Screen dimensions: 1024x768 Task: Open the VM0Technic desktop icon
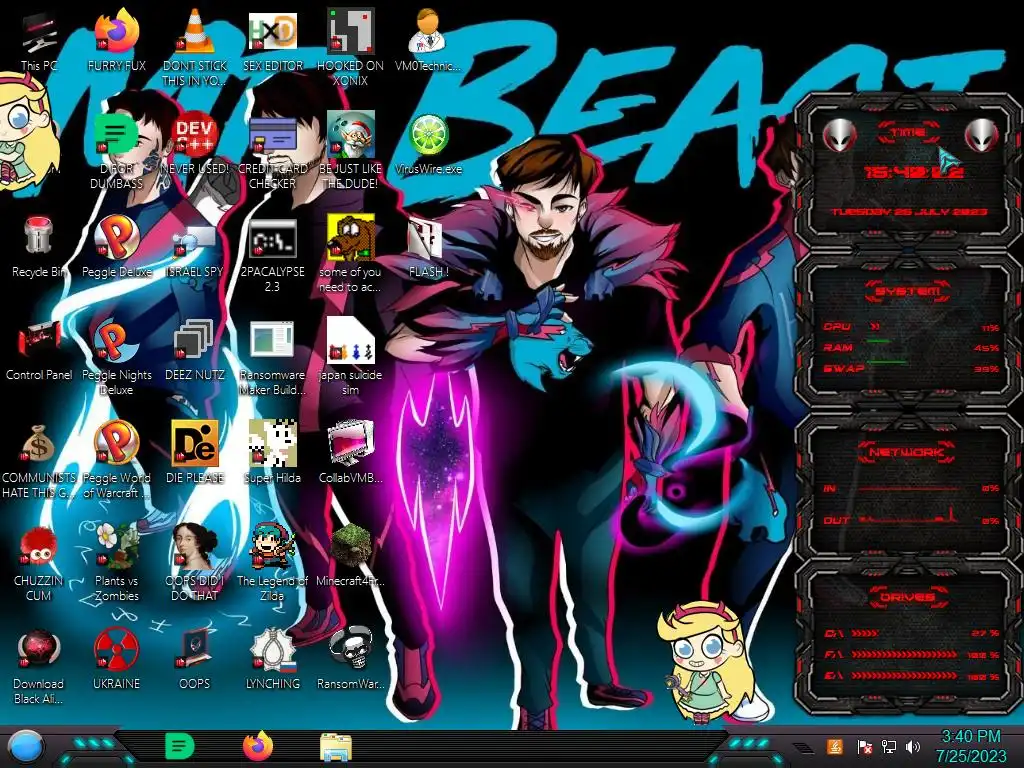[428, 40]
